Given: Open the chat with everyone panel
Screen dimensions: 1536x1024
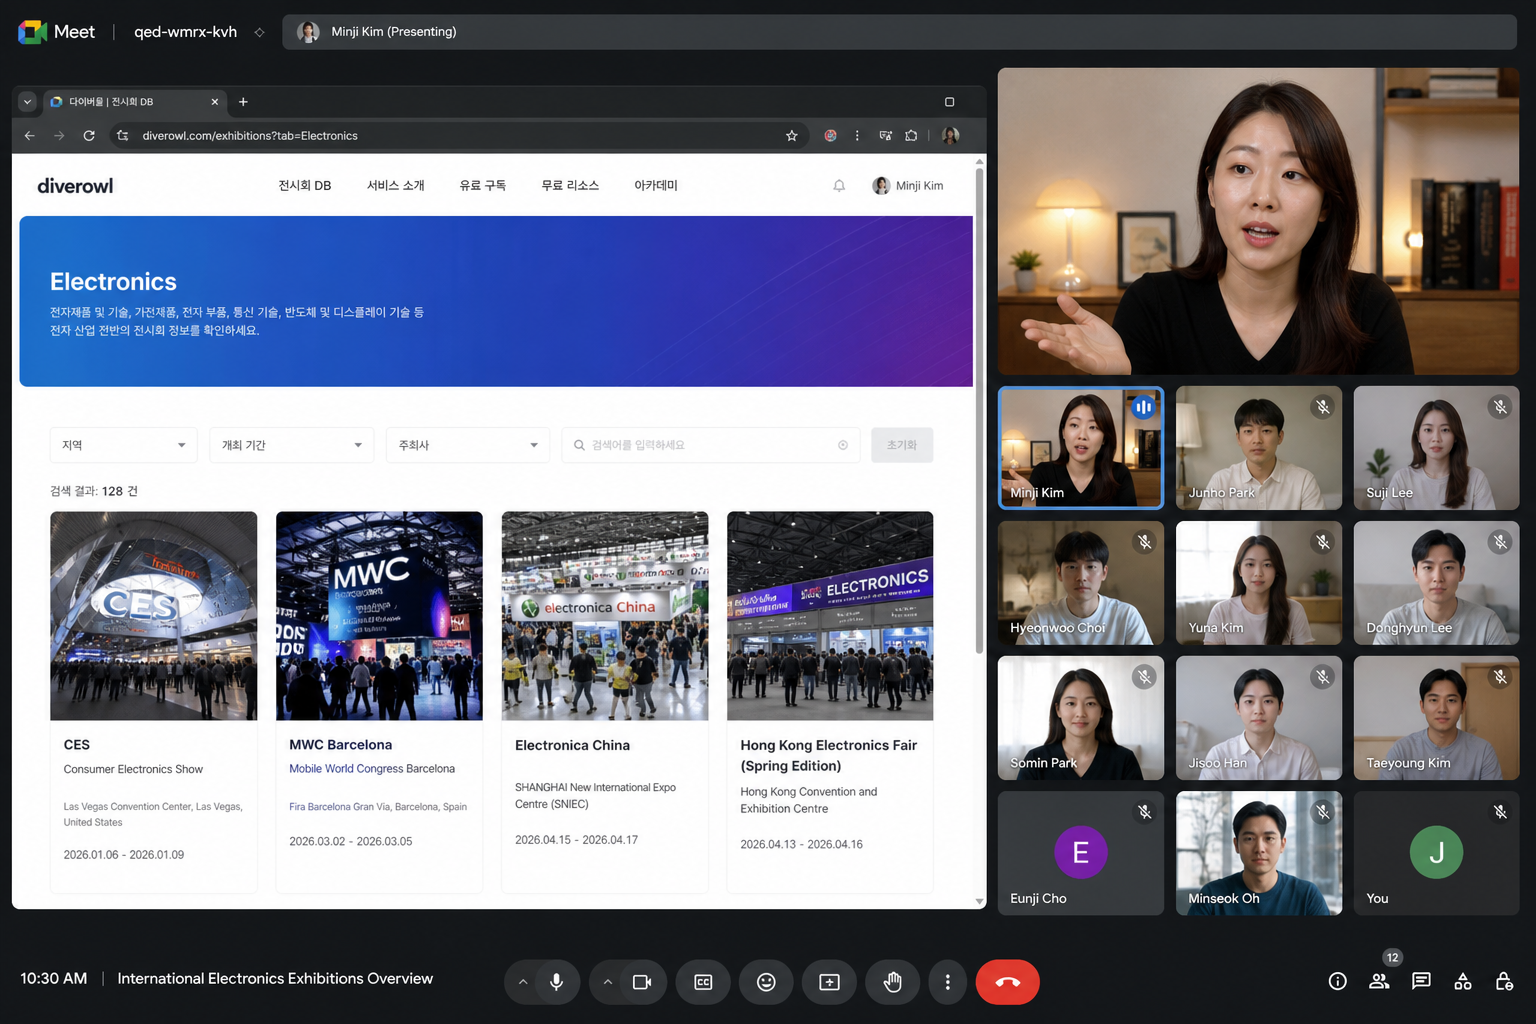Looking at the screenshot, I should tap(1421, 981).
